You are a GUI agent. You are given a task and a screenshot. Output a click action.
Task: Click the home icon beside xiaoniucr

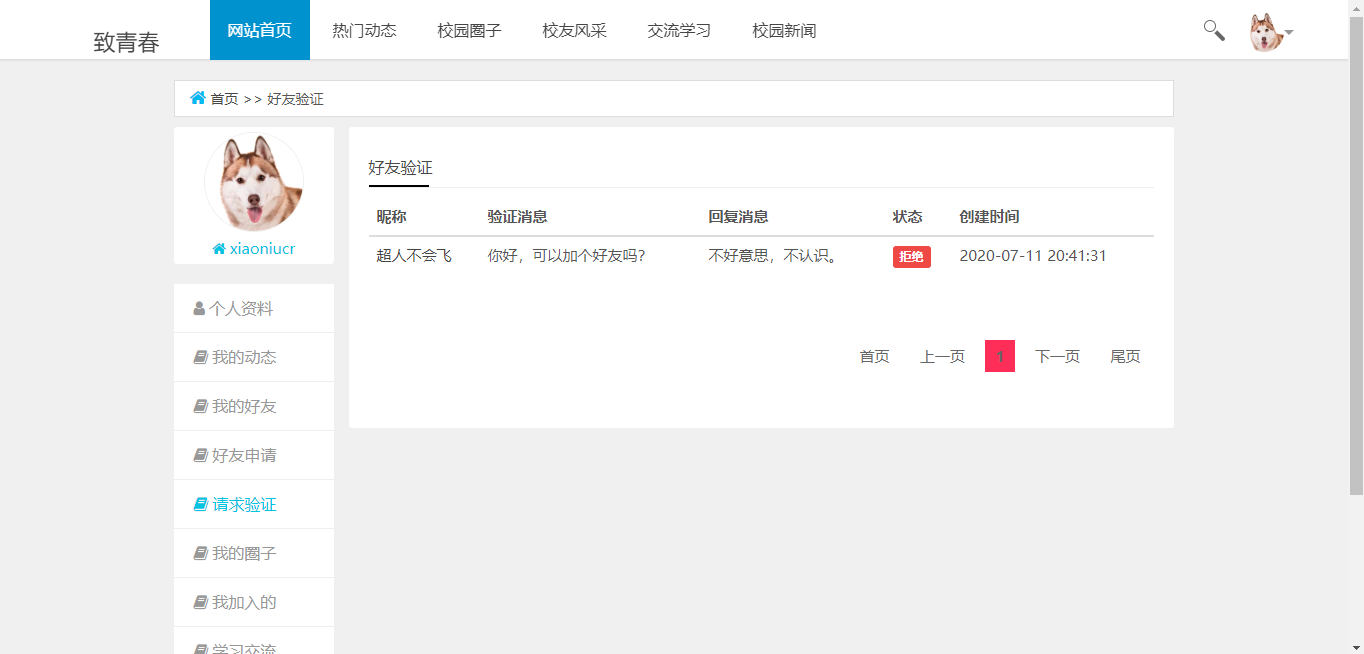[219, 249]
